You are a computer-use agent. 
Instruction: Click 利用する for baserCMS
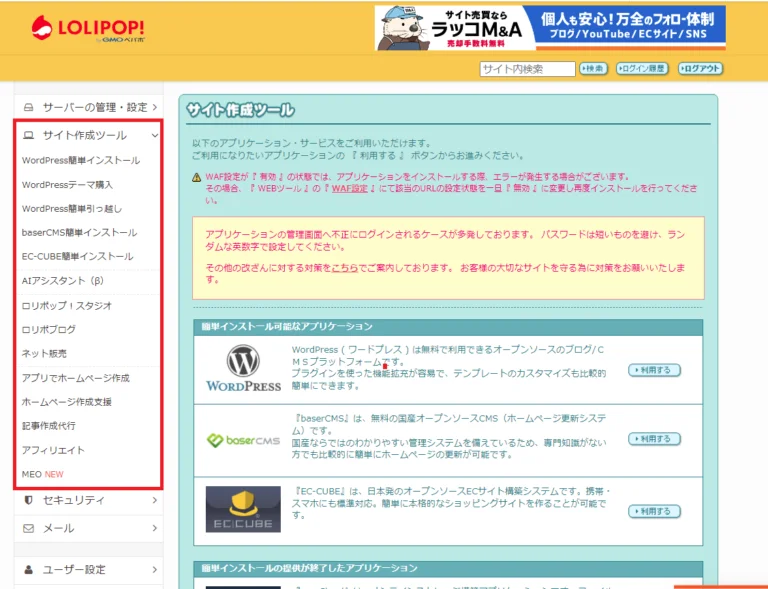(x=654, y=439)
